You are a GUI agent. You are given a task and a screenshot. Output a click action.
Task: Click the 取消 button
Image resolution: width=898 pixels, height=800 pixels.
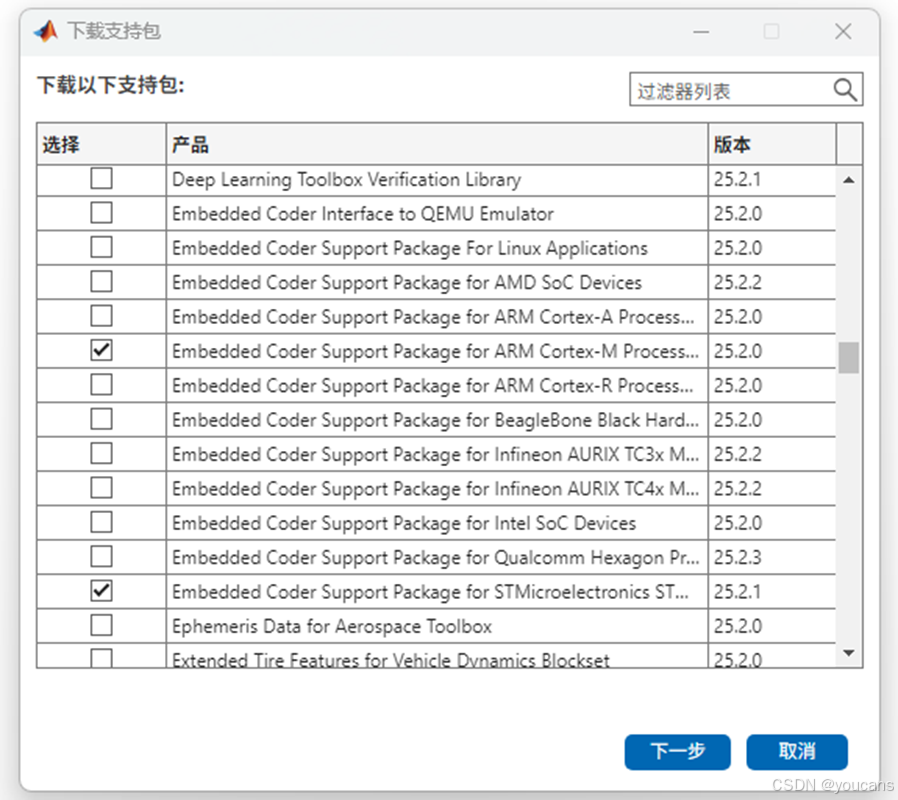[797, 751]
